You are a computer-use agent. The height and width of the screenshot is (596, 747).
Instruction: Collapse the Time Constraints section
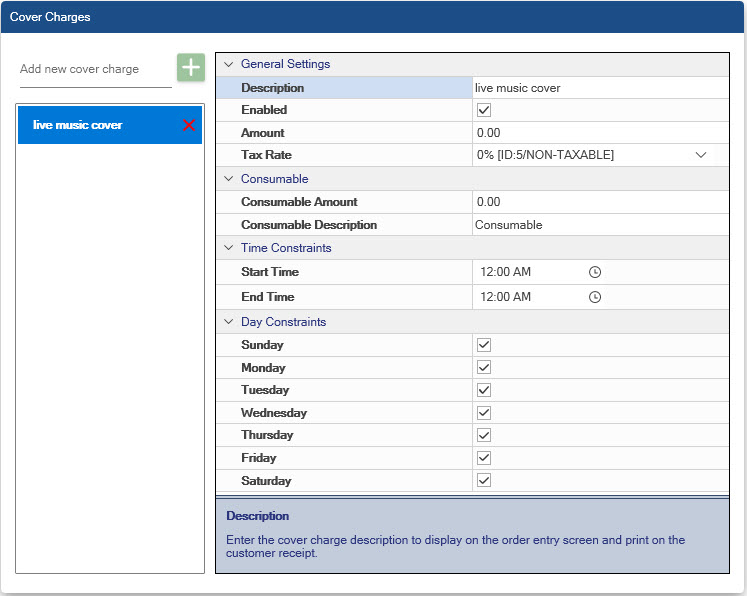tap(229, 248)
